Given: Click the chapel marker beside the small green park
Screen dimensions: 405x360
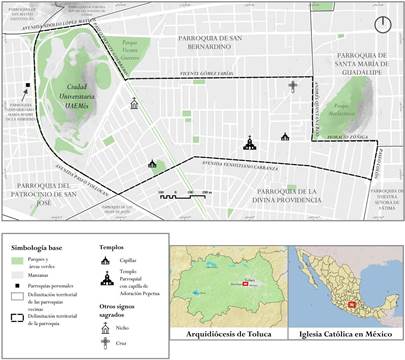Looking at the screenshot, I should [152, 163].
